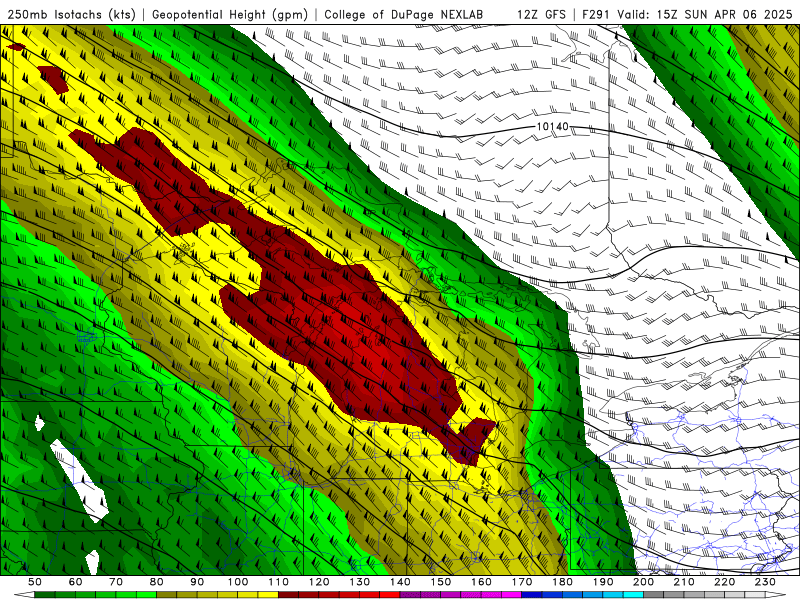The height and width of the screenshot is (600, 800).
Task: Click the "F291" forecast hour text
Action: 596,15
